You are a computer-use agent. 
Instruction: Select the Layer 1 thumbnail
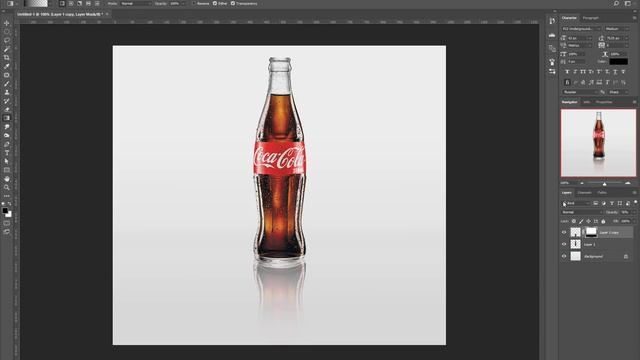(576, 244)
